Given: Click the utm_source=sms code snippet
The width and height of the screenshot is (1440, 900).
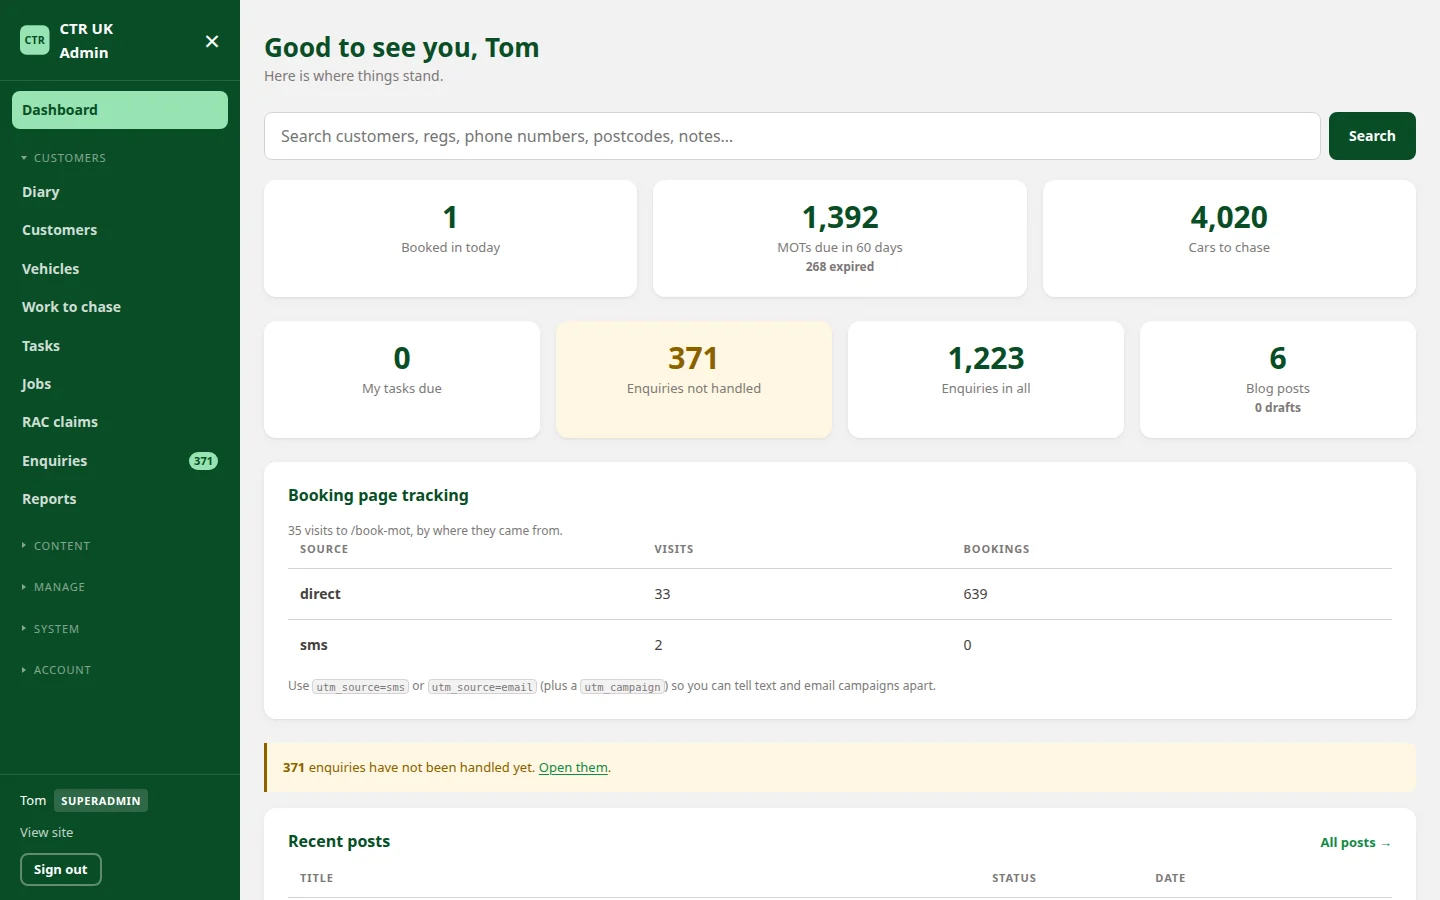Looking at the screenshot, I should [x=361, y=687].
